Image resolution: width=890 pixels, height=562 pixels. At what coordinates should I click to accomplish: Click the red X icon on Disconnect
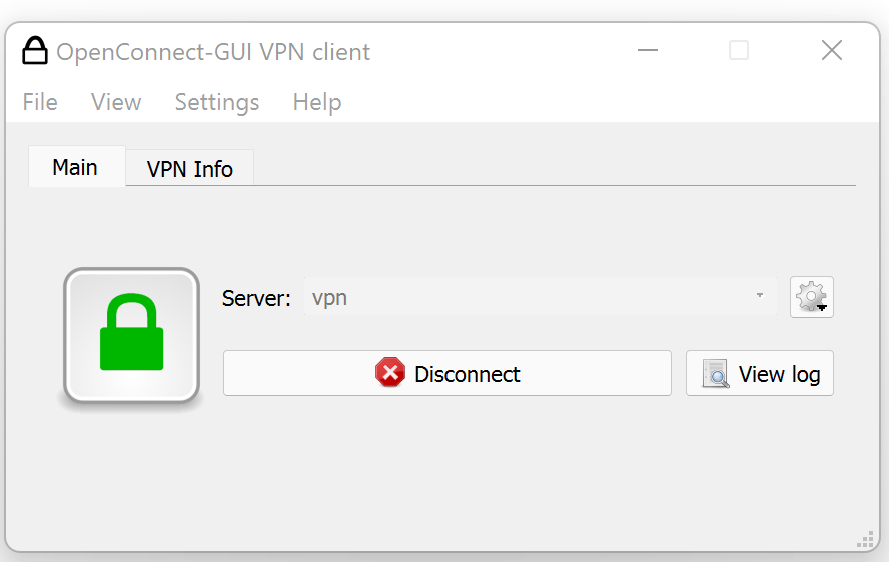click(389, 374)
